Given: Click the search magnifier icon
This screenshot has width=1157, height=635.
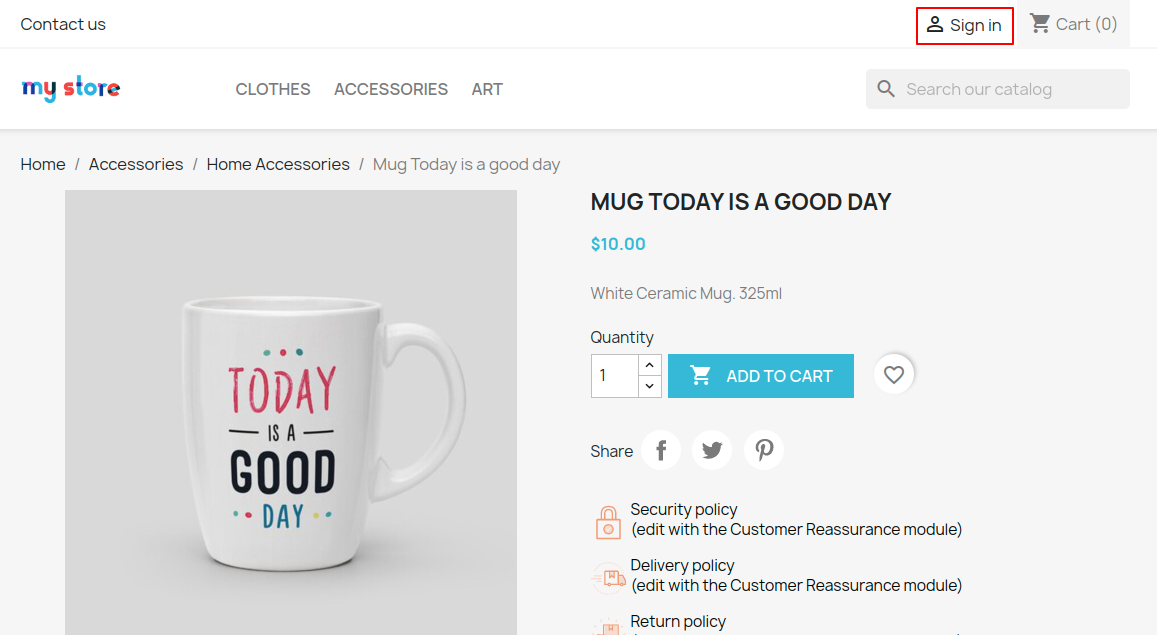Looking at the screenshot, I should pos(886,89).
